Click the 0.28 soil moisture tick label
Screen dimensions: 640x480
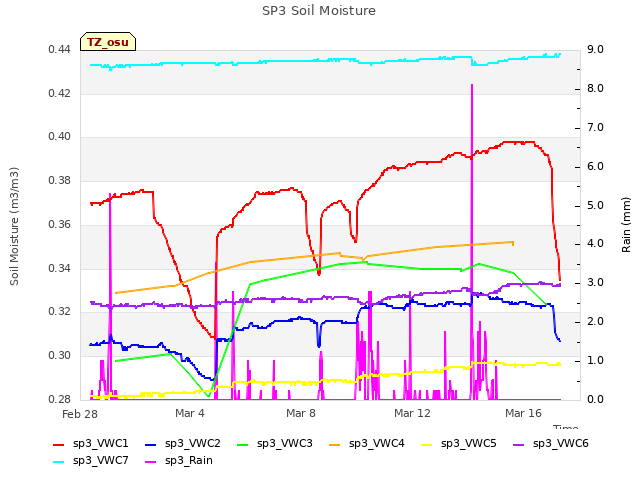59,399
